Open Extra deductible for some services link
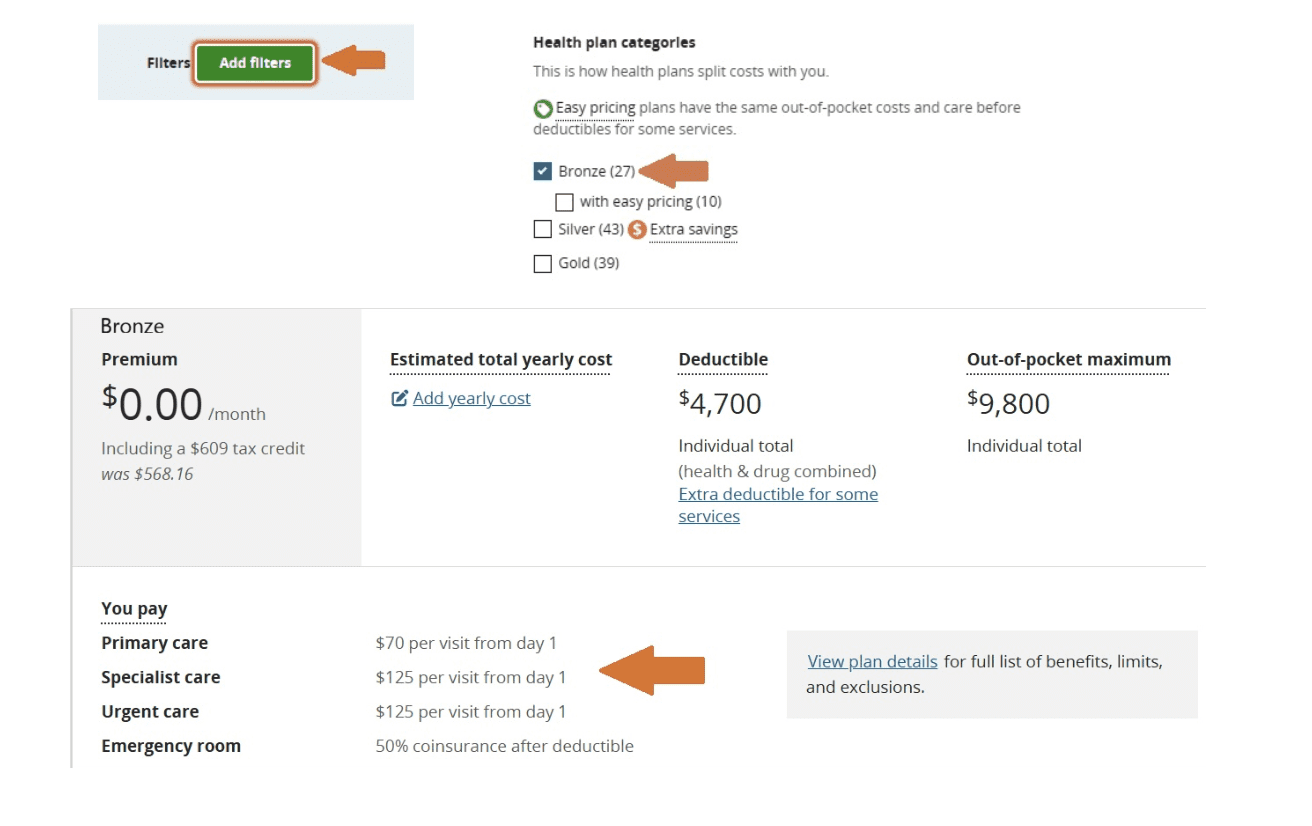Image resolution: width=1312 pixels, height=826 pixels. point(777,505)
